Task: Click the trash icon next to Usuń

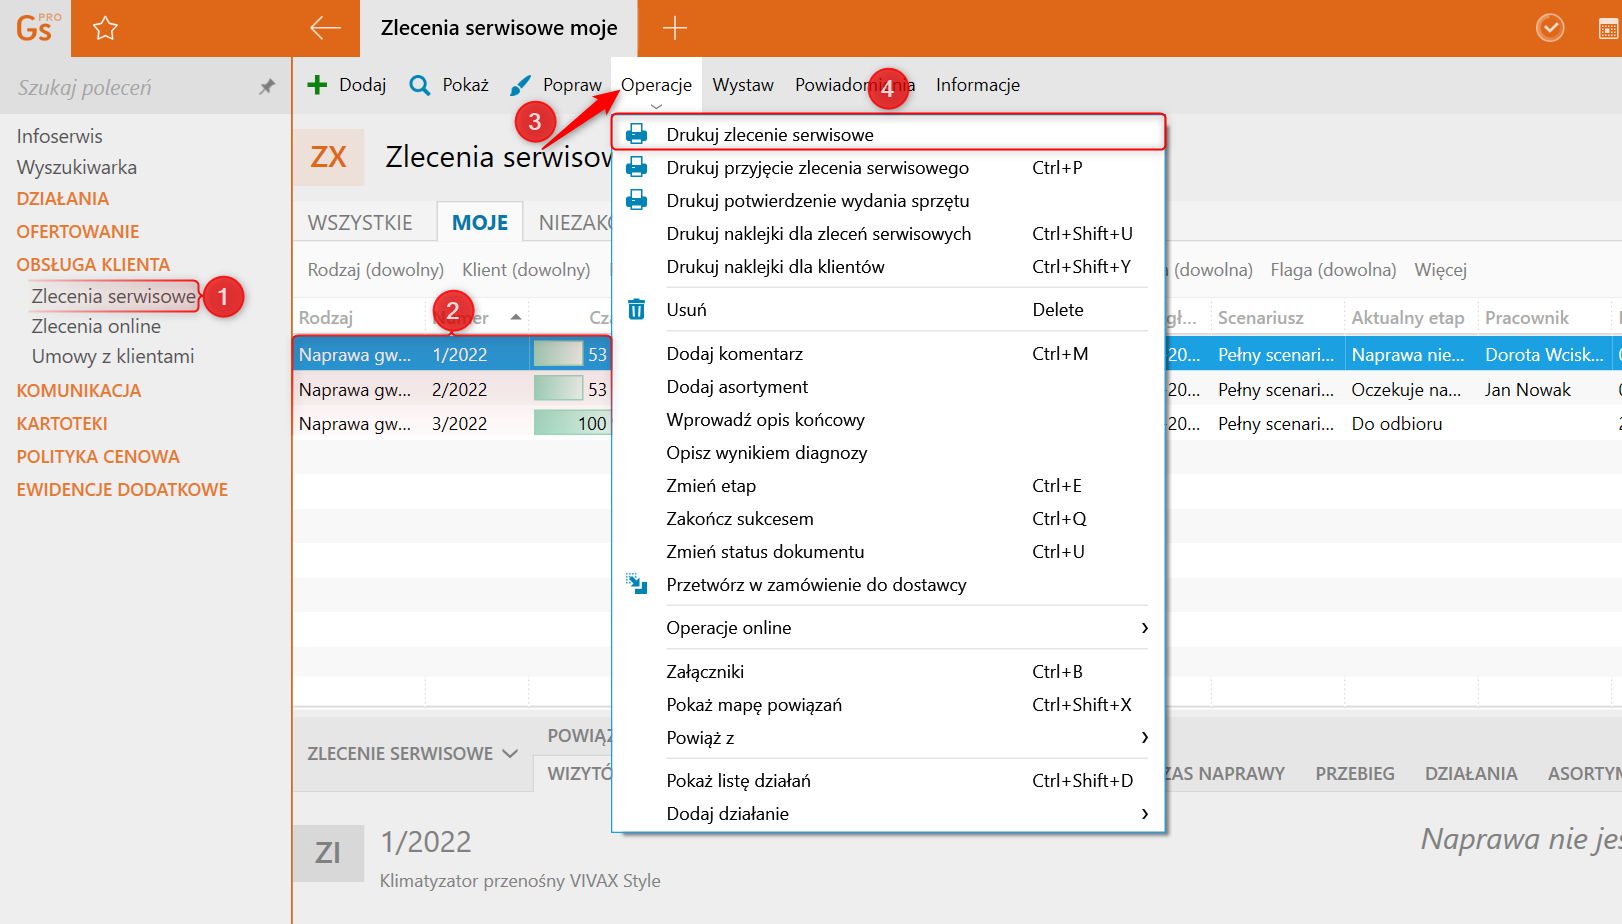Action: (x=636, y=309)
